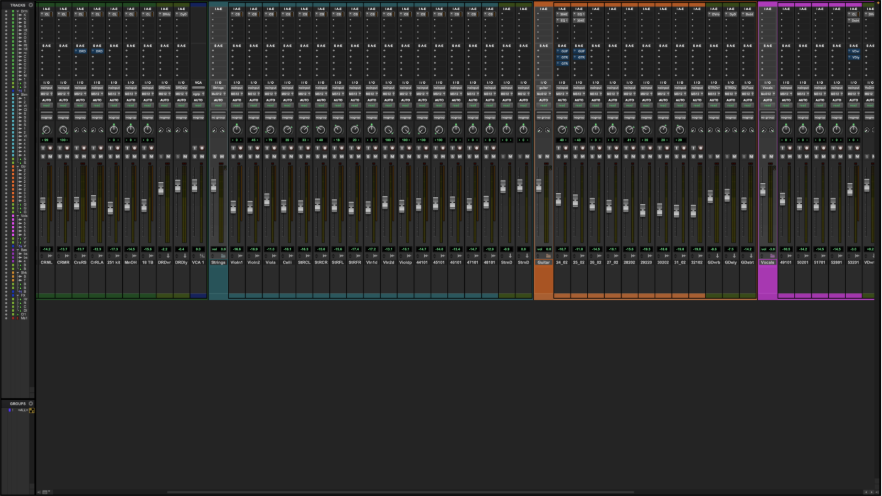Image resolution: width=882 pixels, height=496 pixels.
Task: Open automation mode selector on Vocals track
Action: 767,105
